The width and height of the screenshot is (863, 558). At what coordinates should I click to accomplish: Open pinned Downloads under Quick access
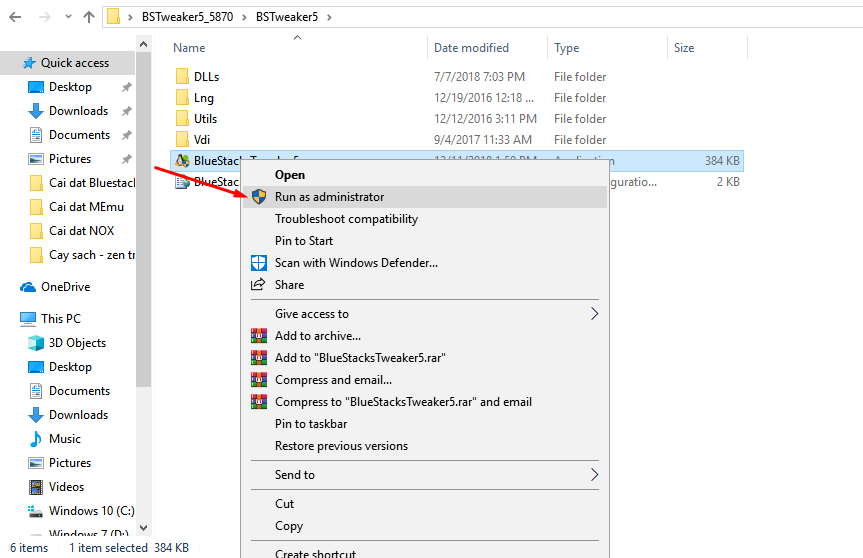click(x=78, y=111)
